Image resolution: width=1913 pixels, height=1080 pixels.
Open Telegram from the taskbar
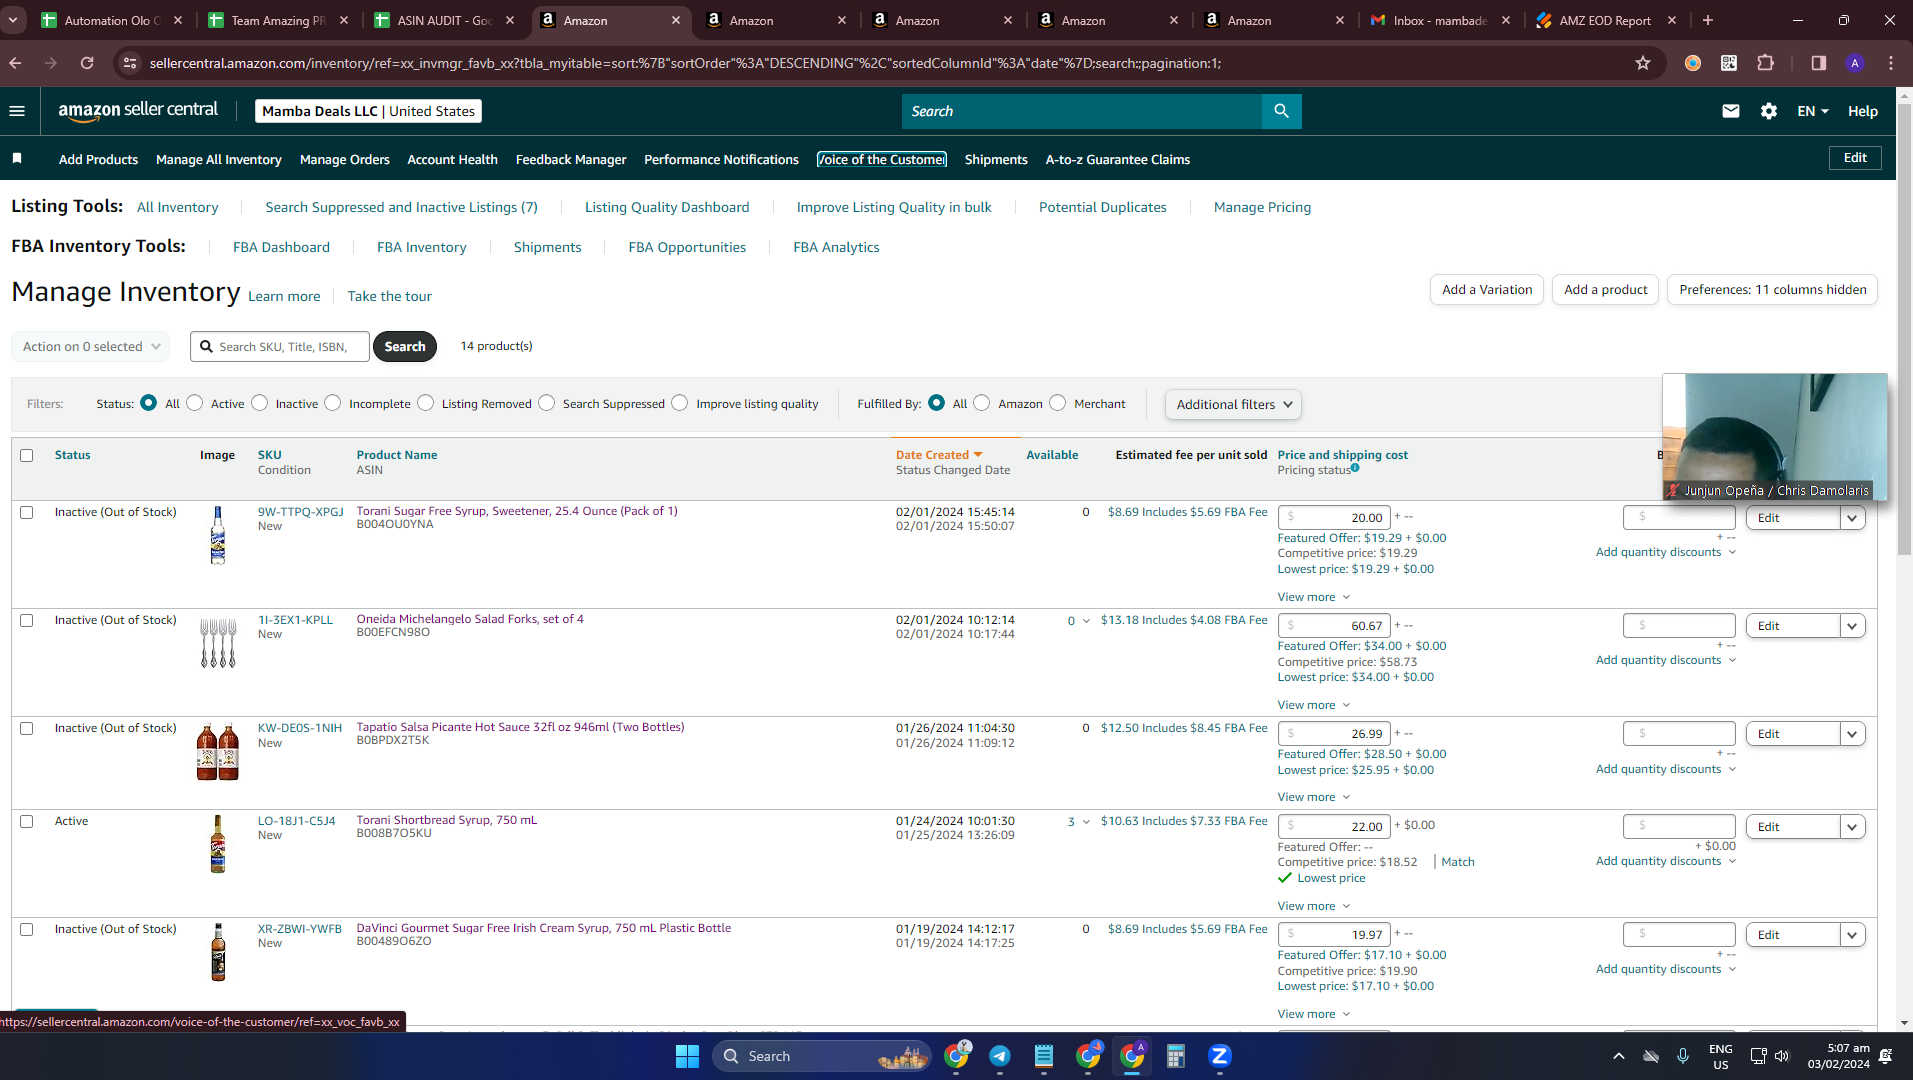[x=1000, y=1056]
